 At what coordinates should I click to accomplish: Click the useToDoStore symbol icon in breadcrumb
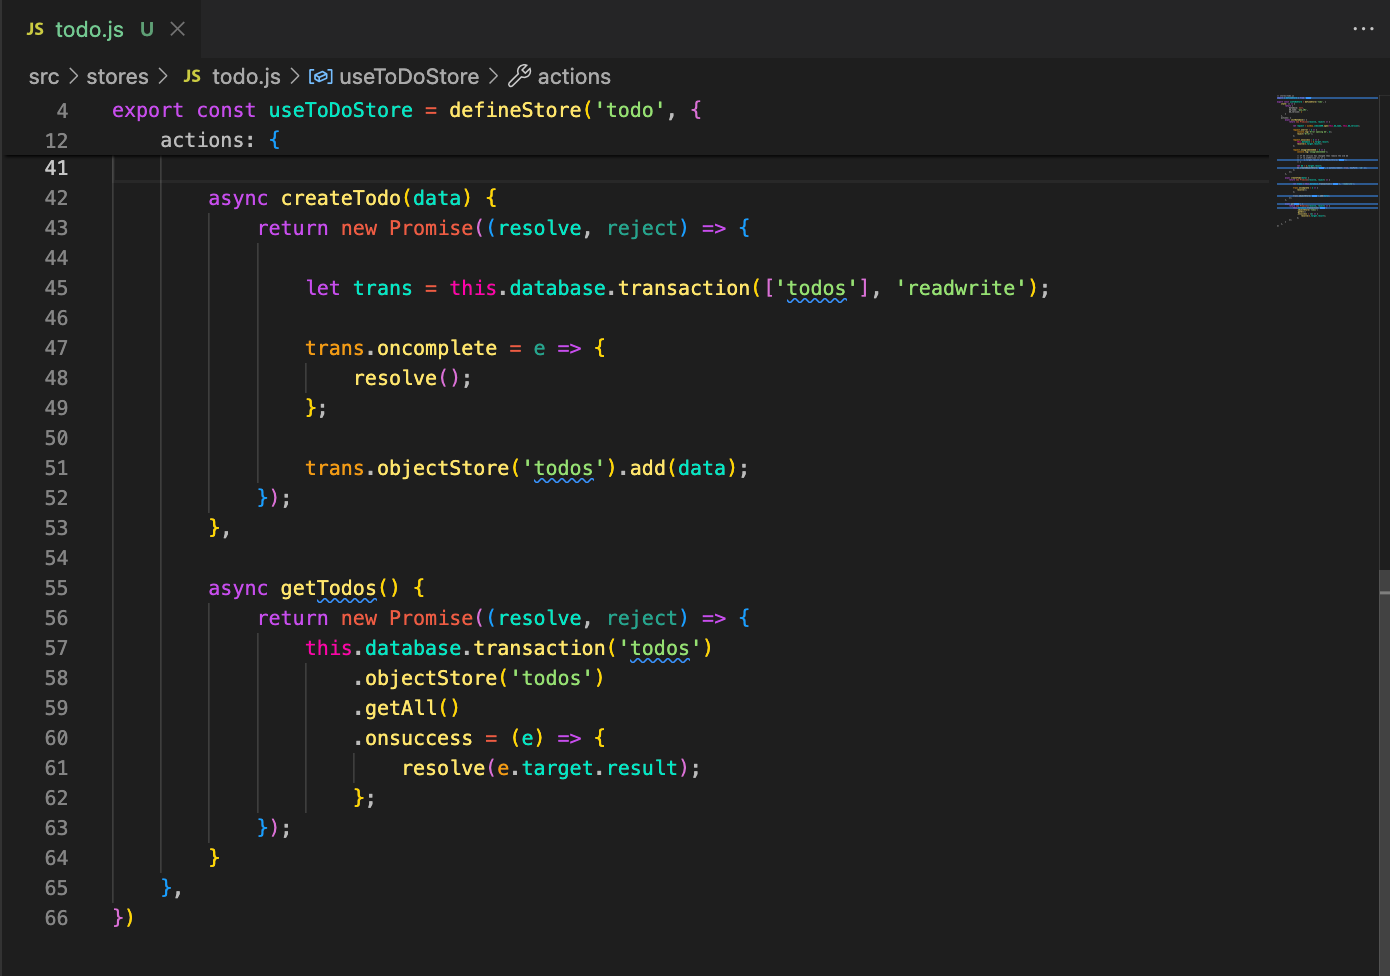[x=320, y=76]
